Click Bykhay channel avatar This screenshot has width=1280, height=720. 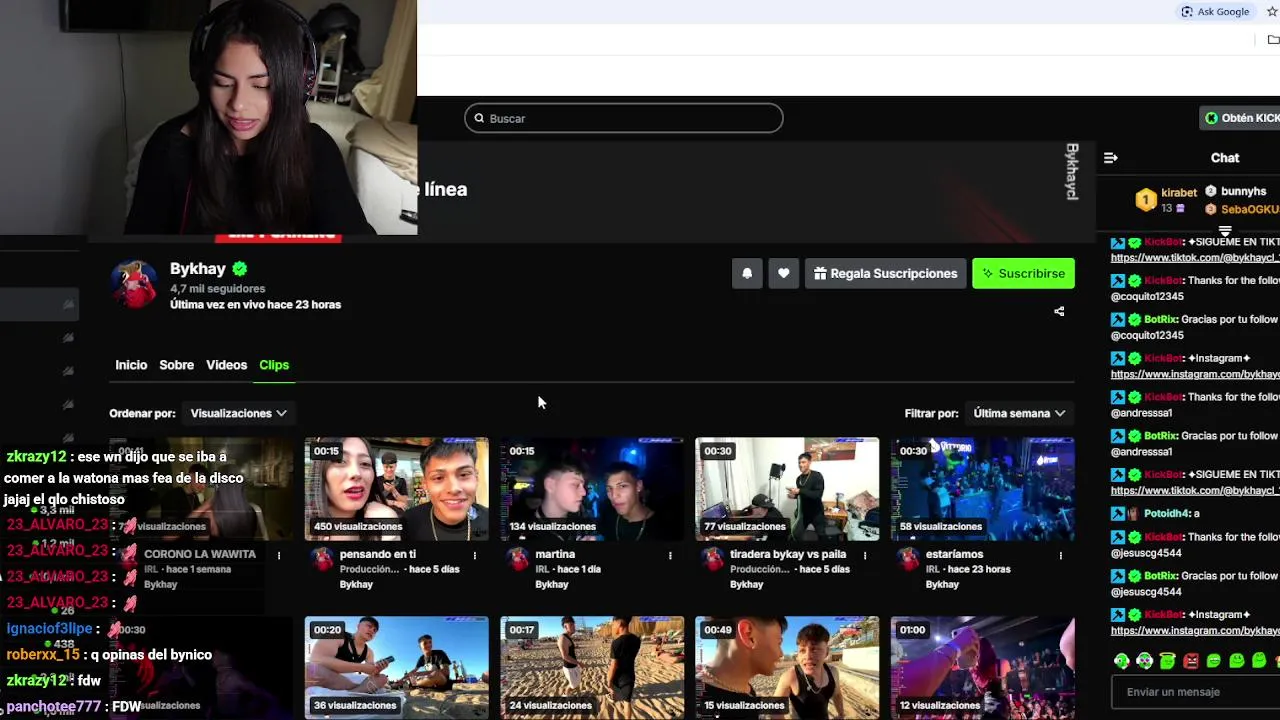pyautogui.click(x=133, y=285)
